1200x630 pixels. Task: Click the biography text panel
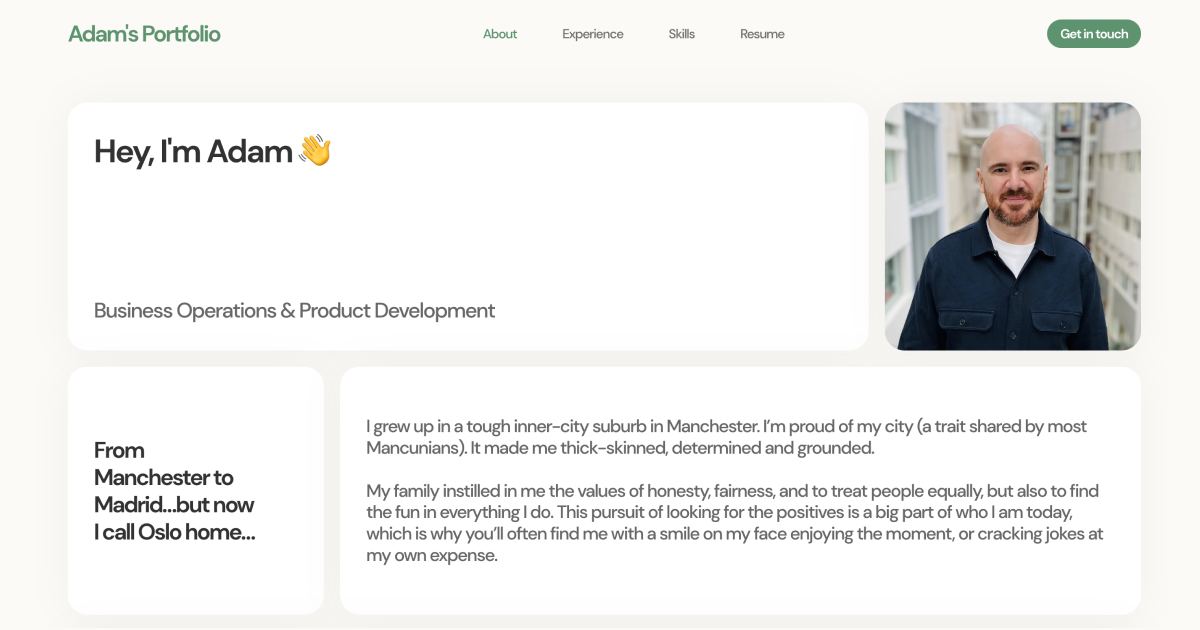(740, 490)
